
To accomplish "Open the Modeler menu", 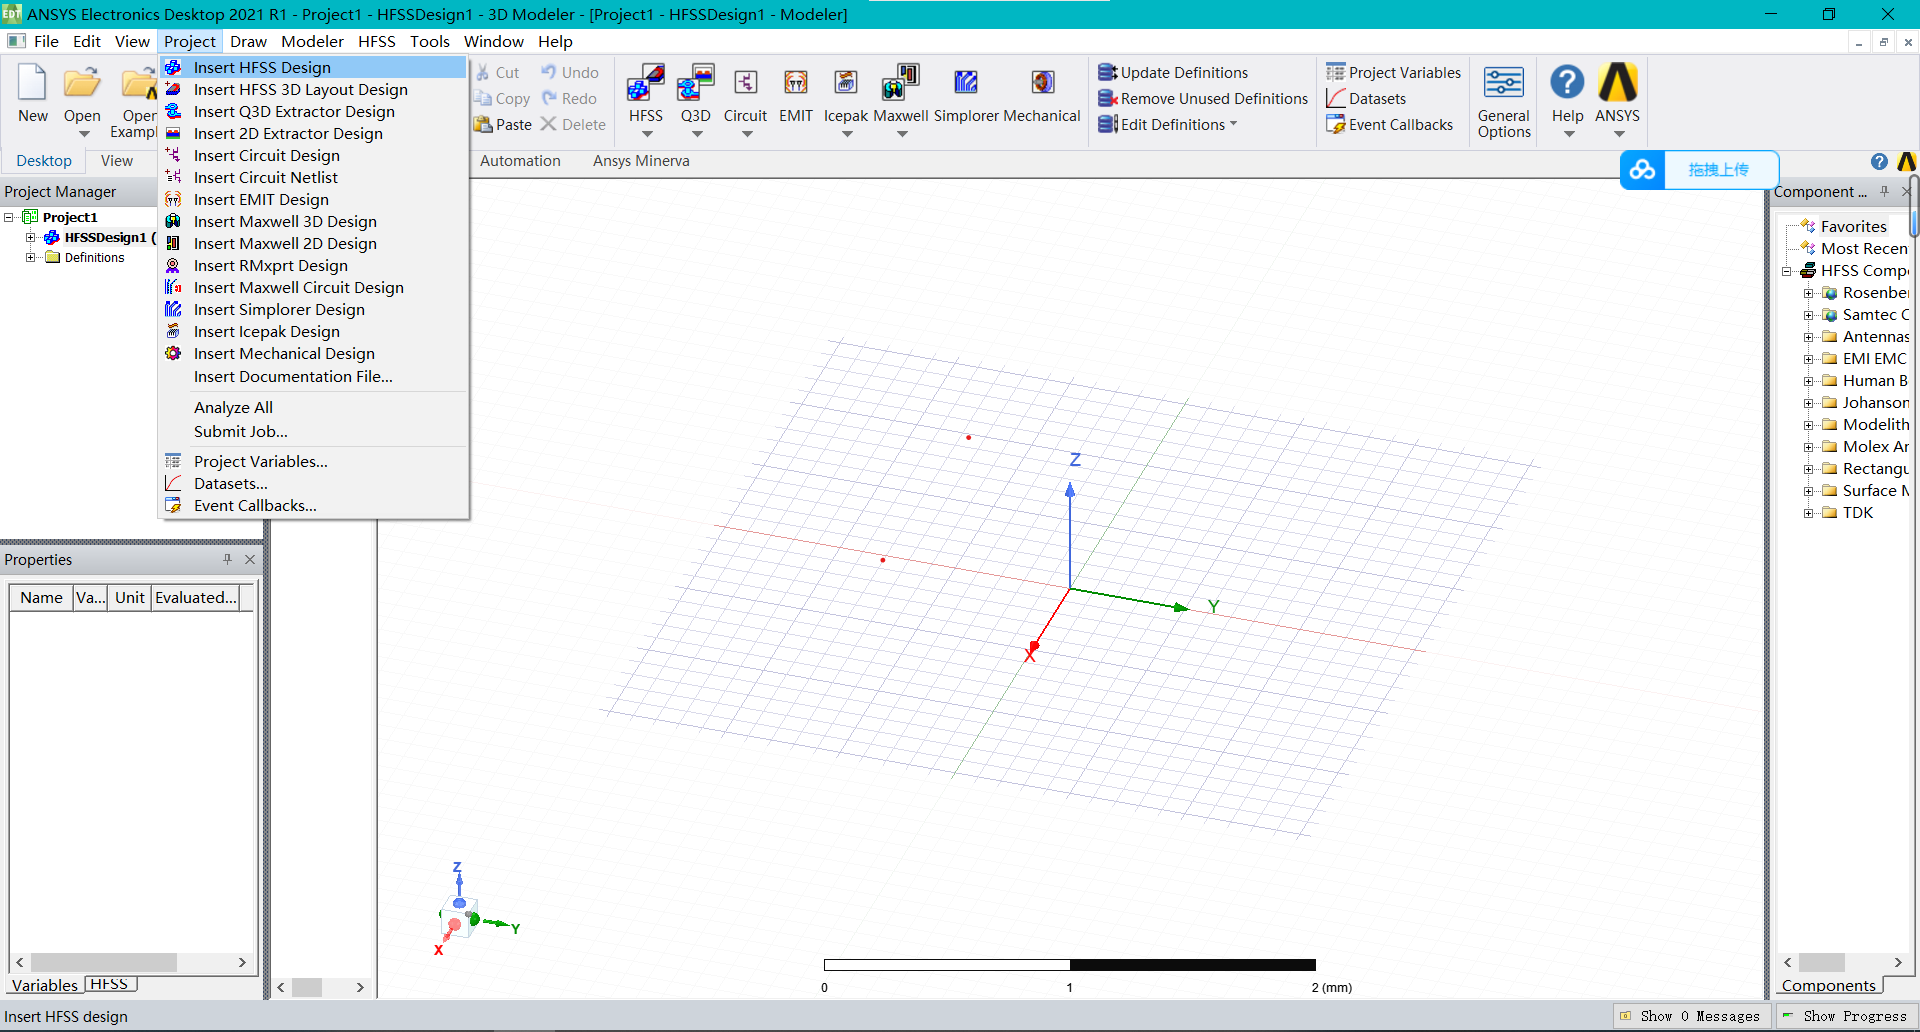I will pos(312,41).
